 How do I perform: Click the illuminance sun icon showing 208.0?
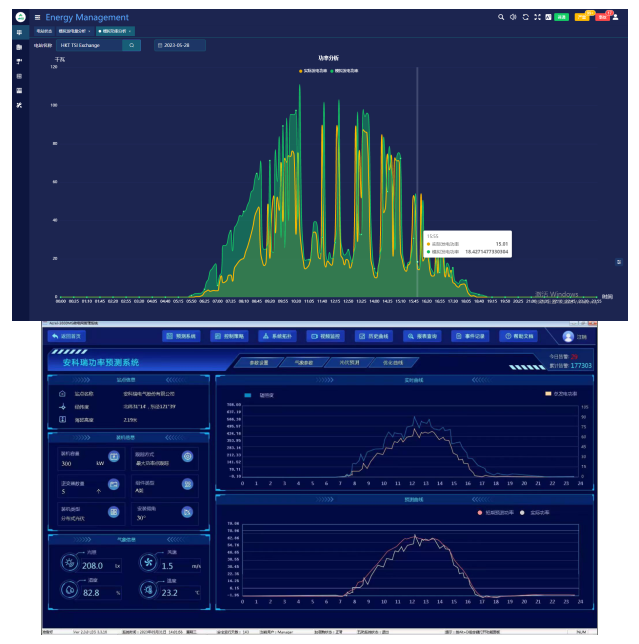(x=69, y=564)
